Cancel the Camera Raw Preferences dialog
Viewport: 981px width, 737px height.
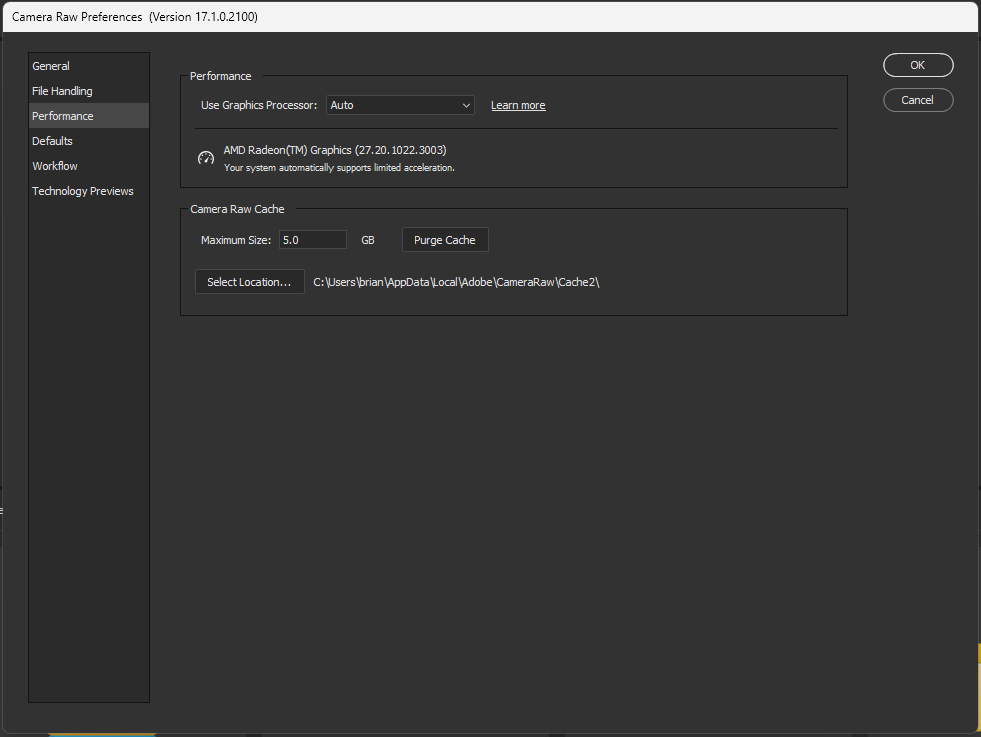tap(918, 100)
